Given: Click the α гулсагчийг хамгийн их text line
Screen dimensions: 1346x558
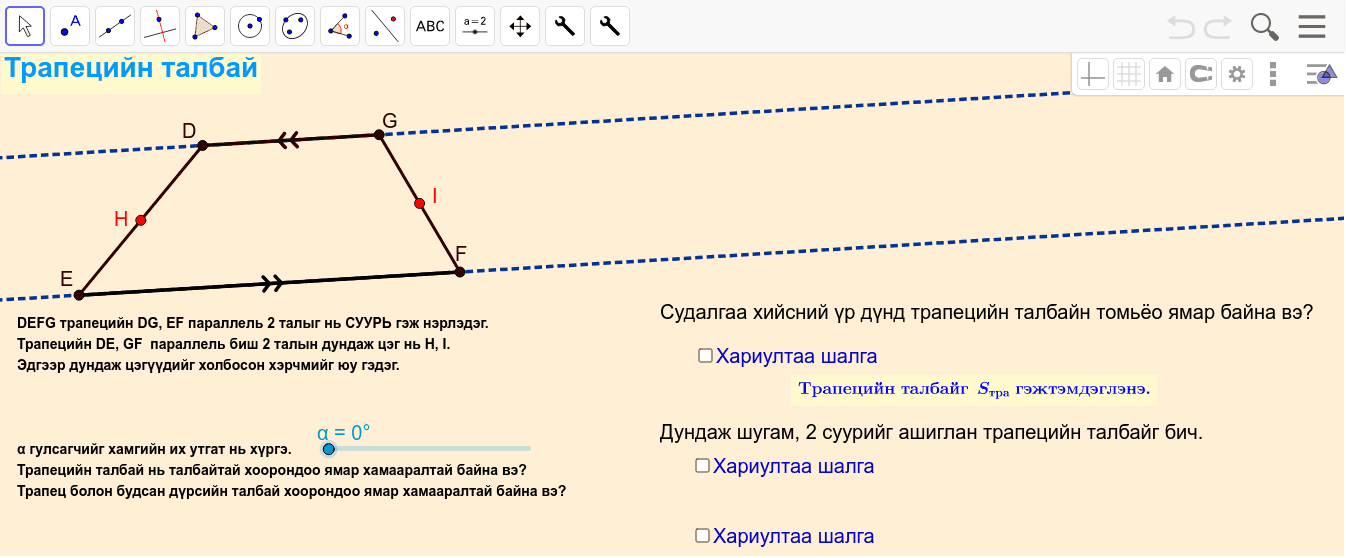Looking at the screenshot, I should tap(154, 451).
